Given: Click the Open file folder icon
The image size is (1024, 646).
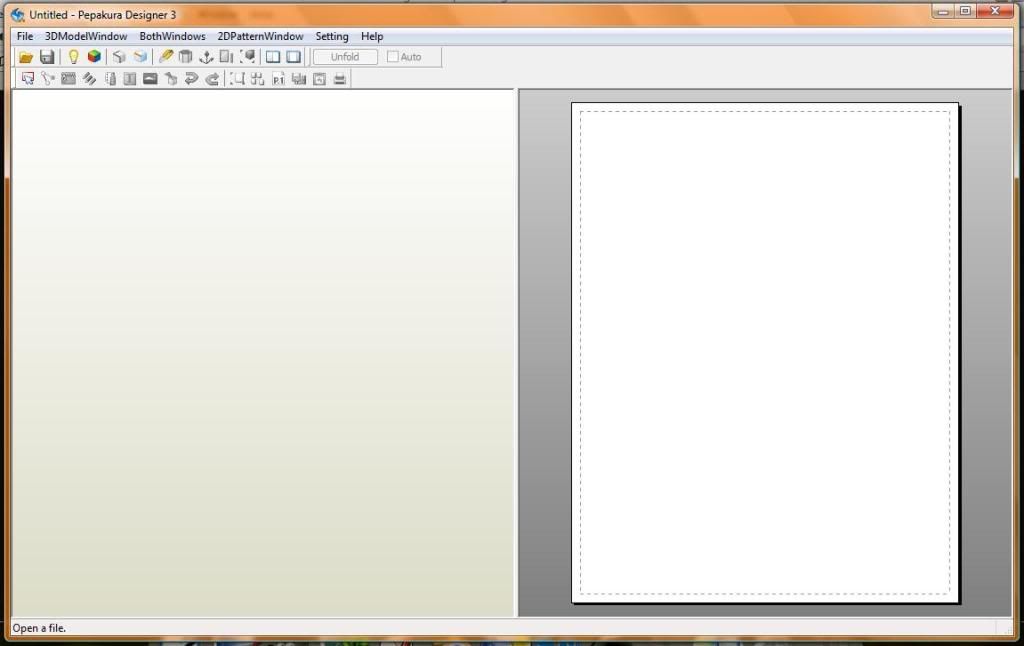Looking at the screenshot, I should pos(26,57).
